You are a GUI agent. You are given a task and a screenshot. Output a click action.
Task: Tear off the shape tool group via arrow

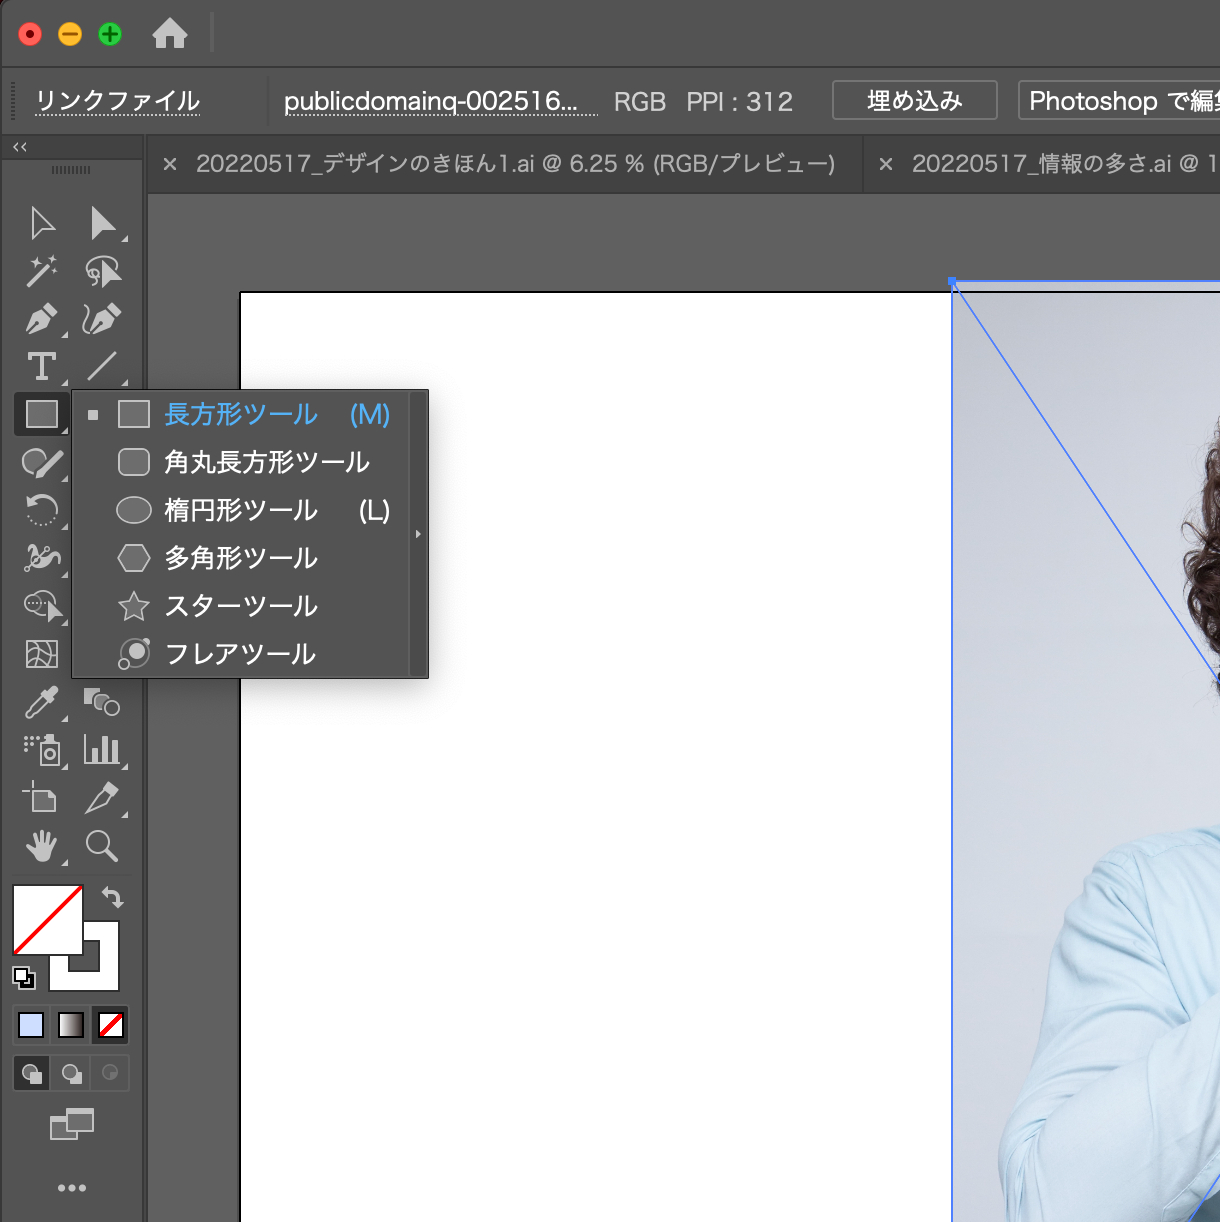coord(418,533)
